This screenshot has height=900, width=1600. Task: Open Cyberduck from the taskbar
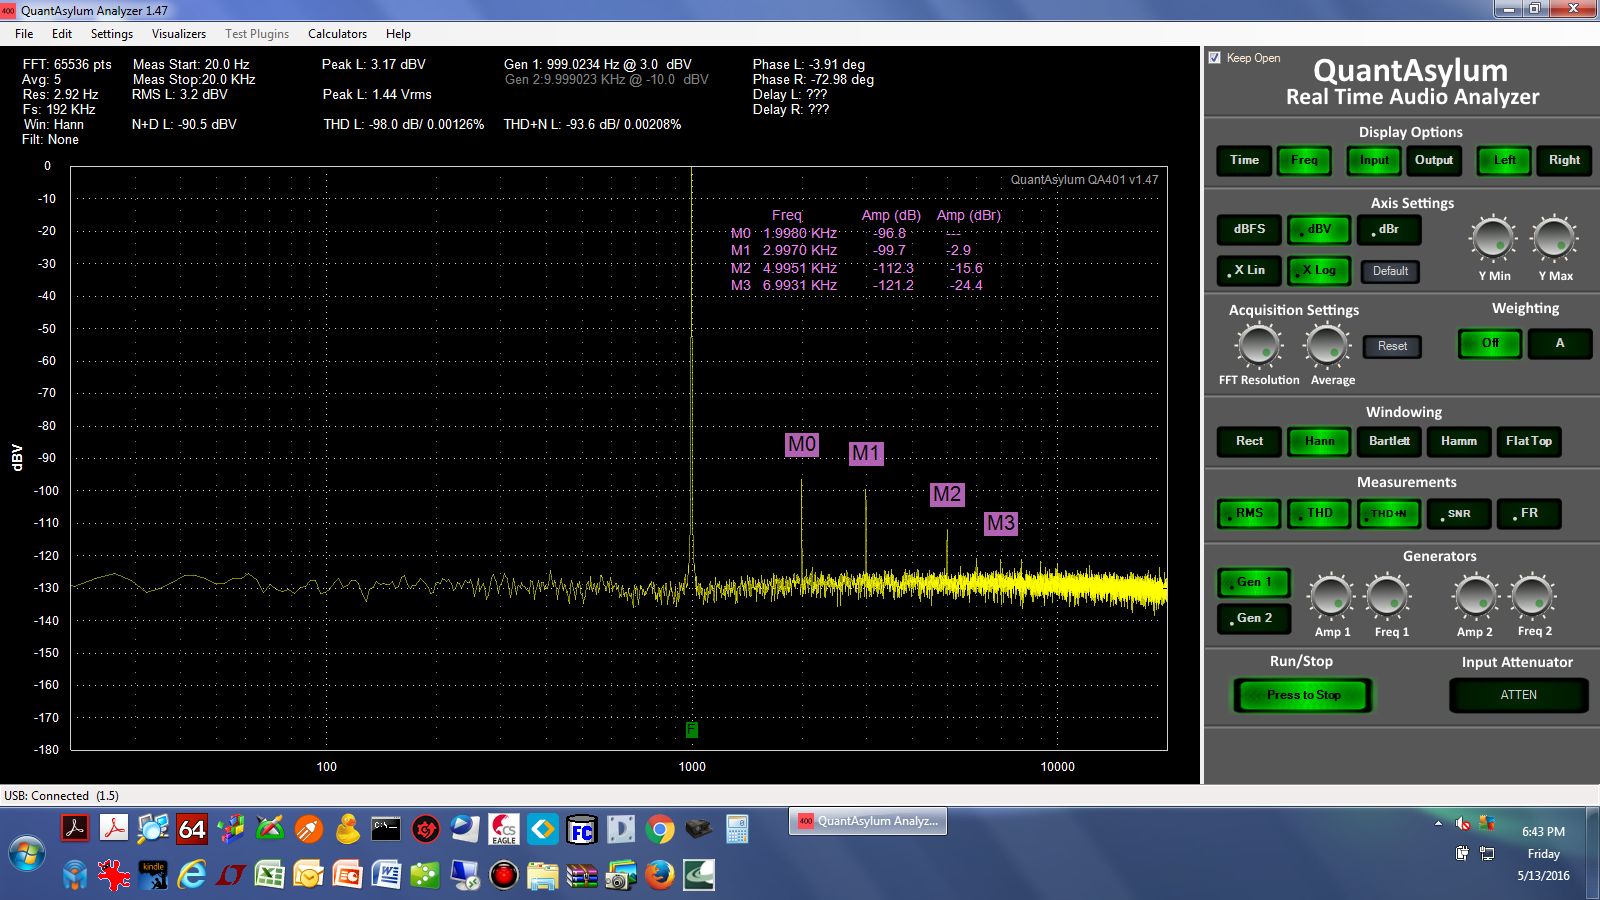point(347,829)
